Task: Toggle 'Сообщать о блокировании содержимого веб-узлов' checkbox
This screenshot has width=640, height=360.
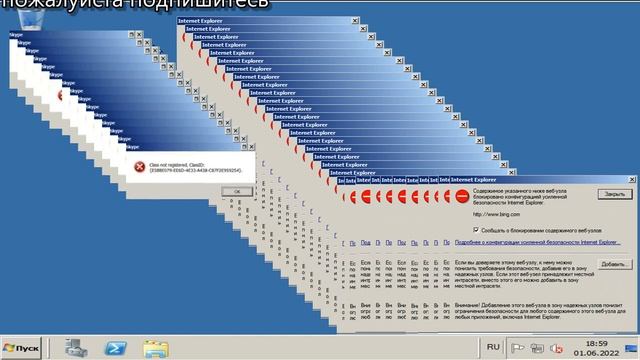Action: tap(476, 230)
